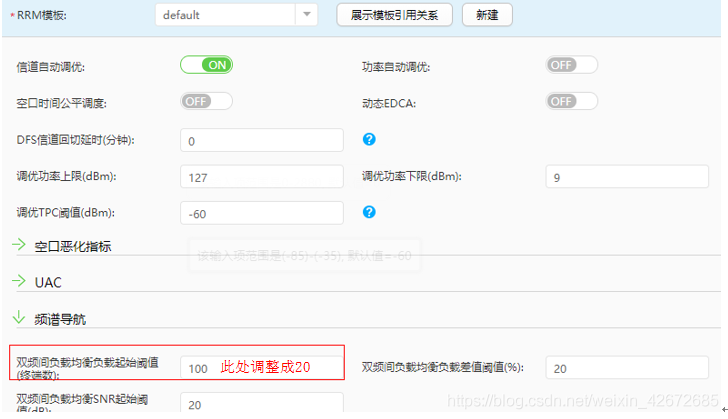This screenshot has width=728, height=419.
Task: Click the 调优功率上限 input showing 127
Action: point(262,177)
